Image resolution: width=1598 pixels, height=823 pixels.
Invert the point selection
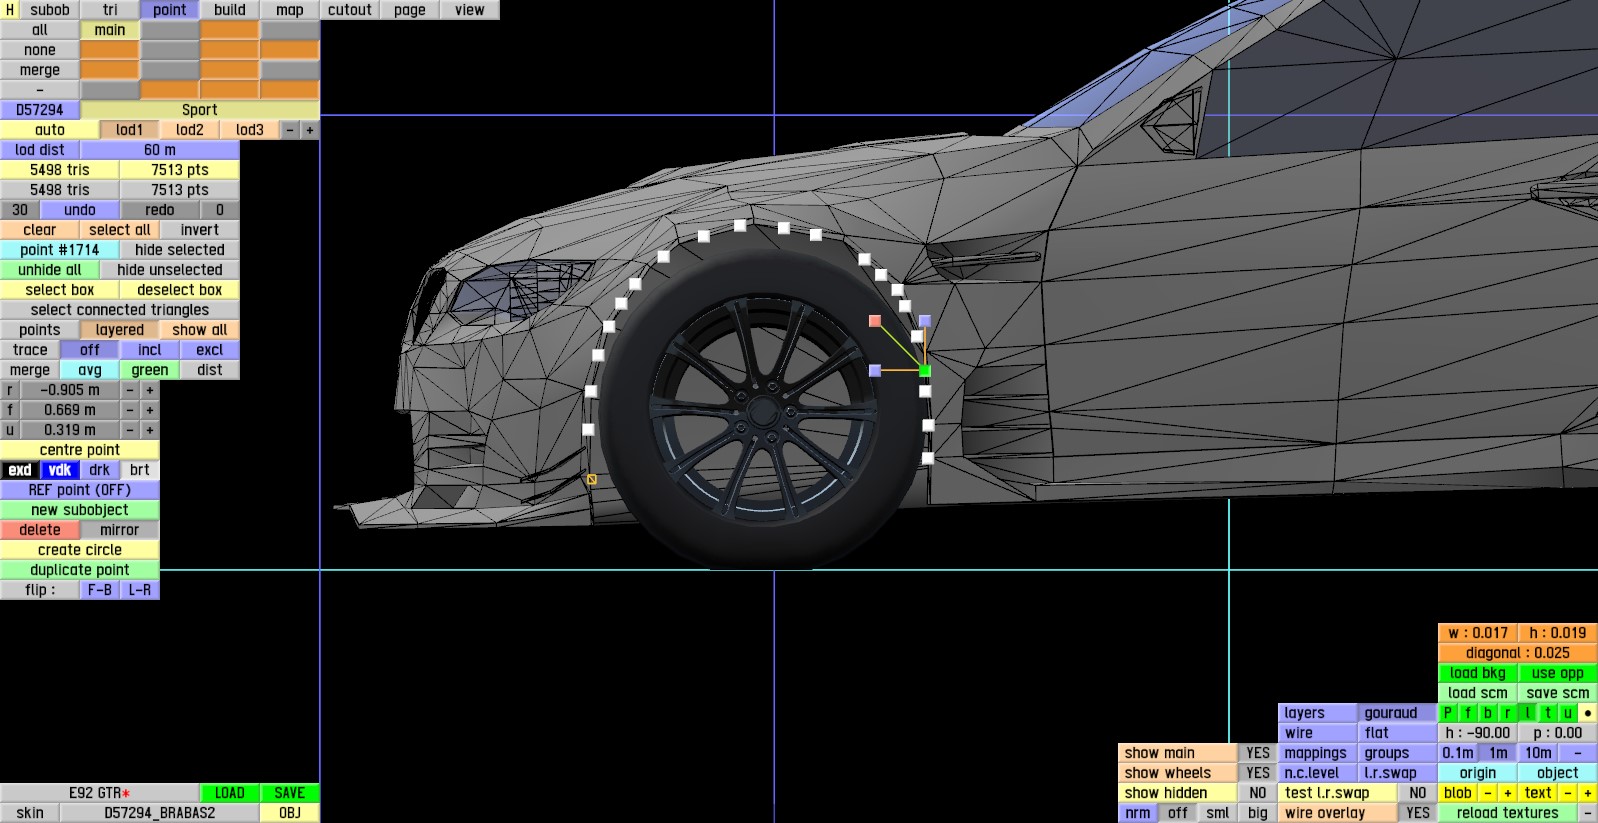(x=200, y=230)
